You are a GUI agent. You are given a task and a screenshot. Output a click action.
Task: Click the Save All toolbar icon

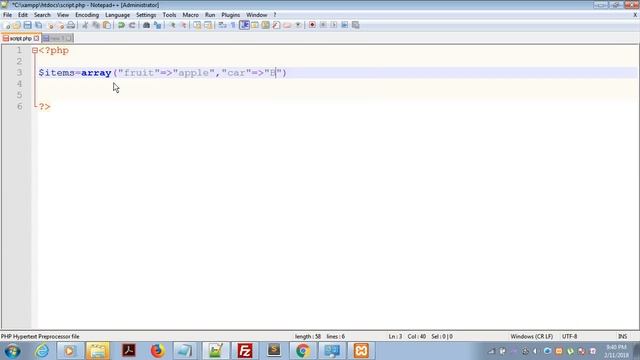coord(38,25)
